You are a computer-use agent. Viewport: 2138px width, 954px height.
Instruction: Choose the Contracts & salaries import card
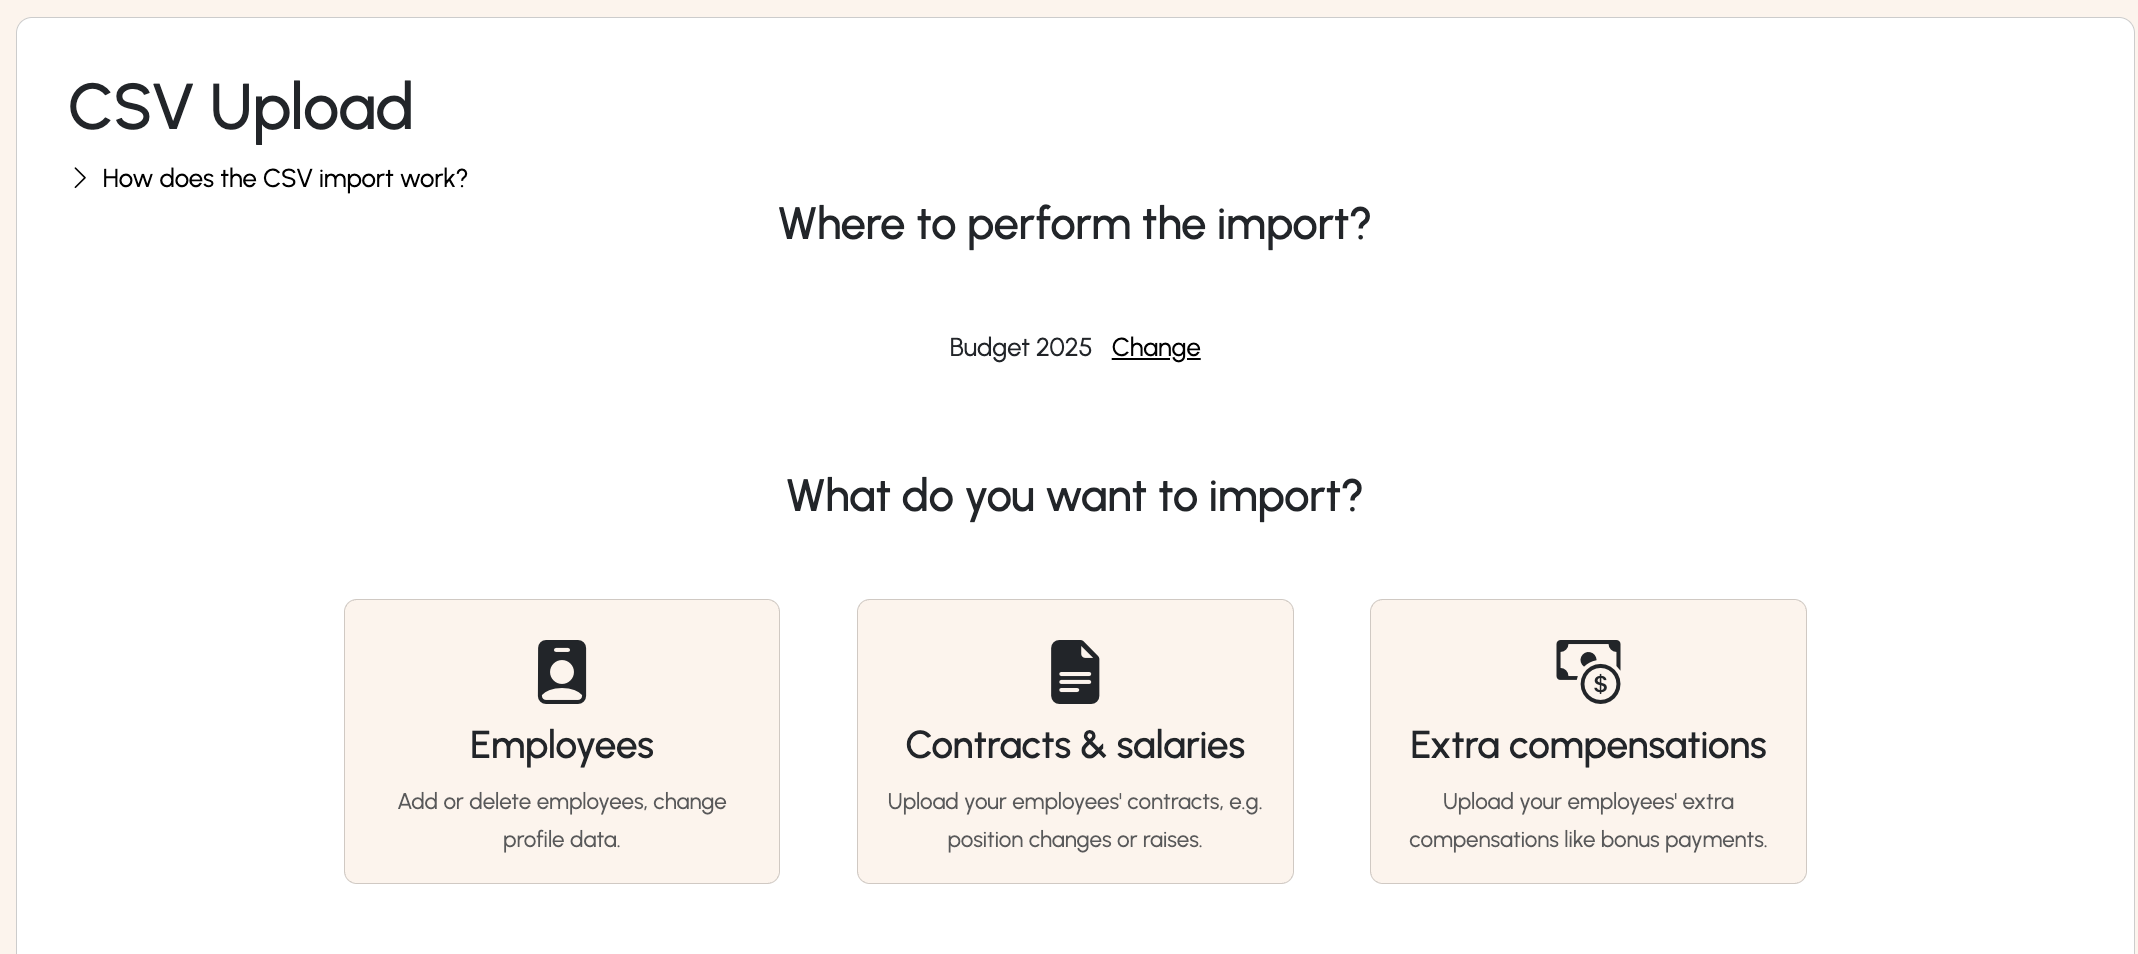(x=1075, y=741)
